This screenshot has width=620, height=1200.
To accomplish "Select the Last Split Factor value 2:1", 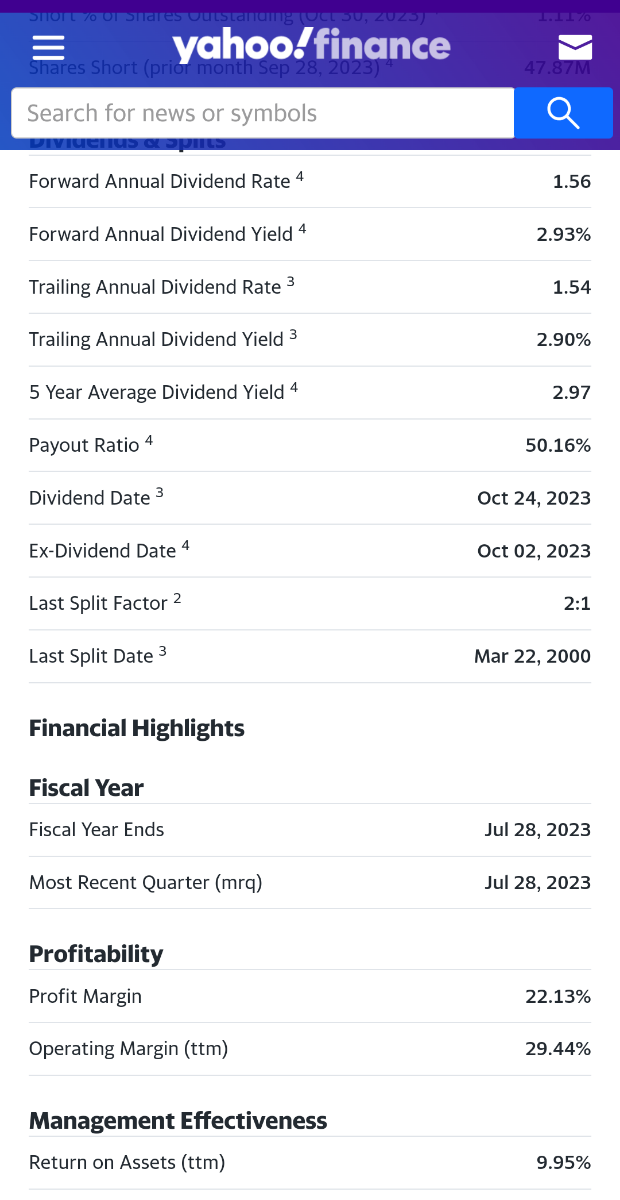I will [x=577, y=604].
